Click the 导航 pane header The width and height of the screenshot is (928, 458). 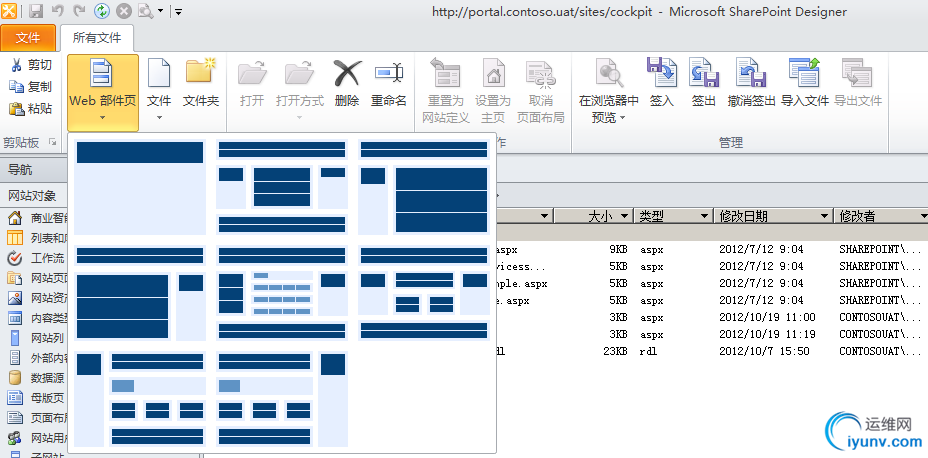(34, 170)
